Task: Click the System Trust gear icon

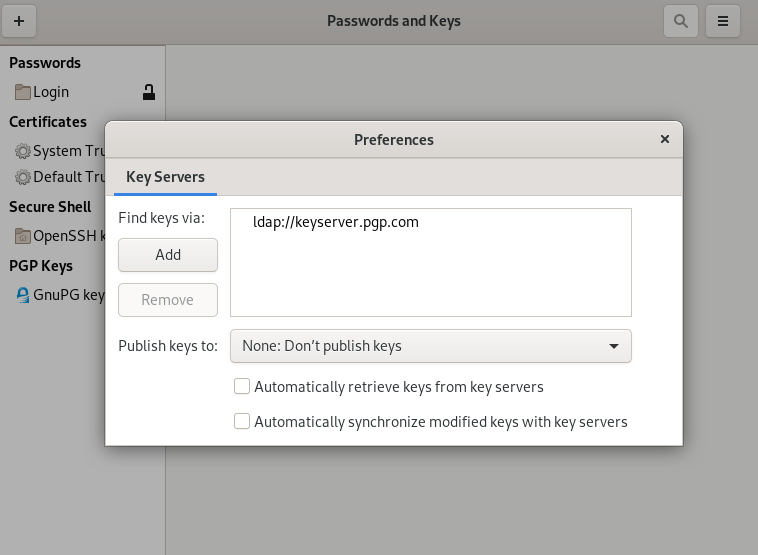Action: coord(23,151)
